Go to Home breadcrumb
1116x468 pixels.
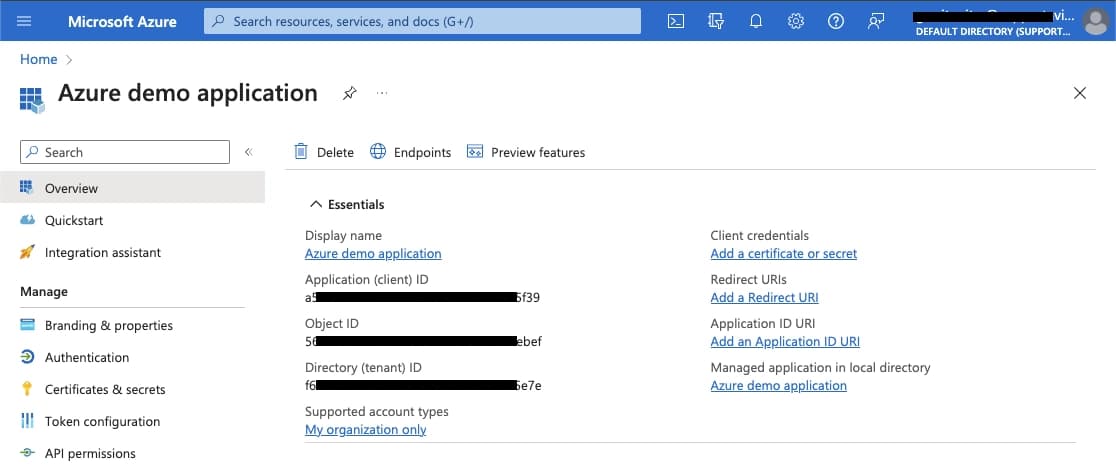(38, 60)
